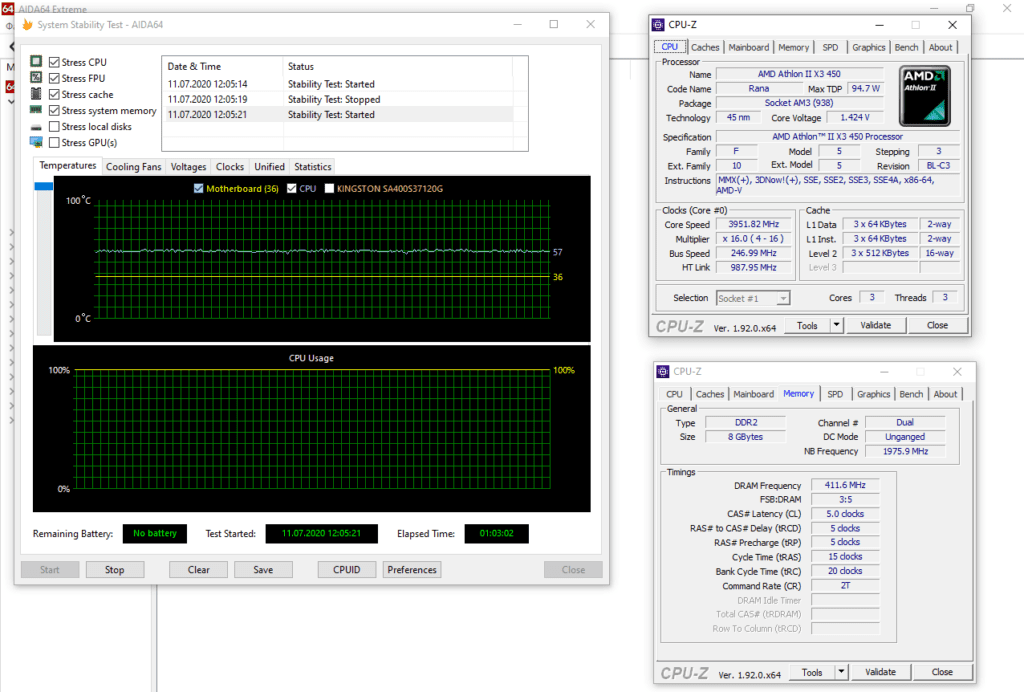Show the KINGSTON SA400S37120G temperature line

pos(329,189)
